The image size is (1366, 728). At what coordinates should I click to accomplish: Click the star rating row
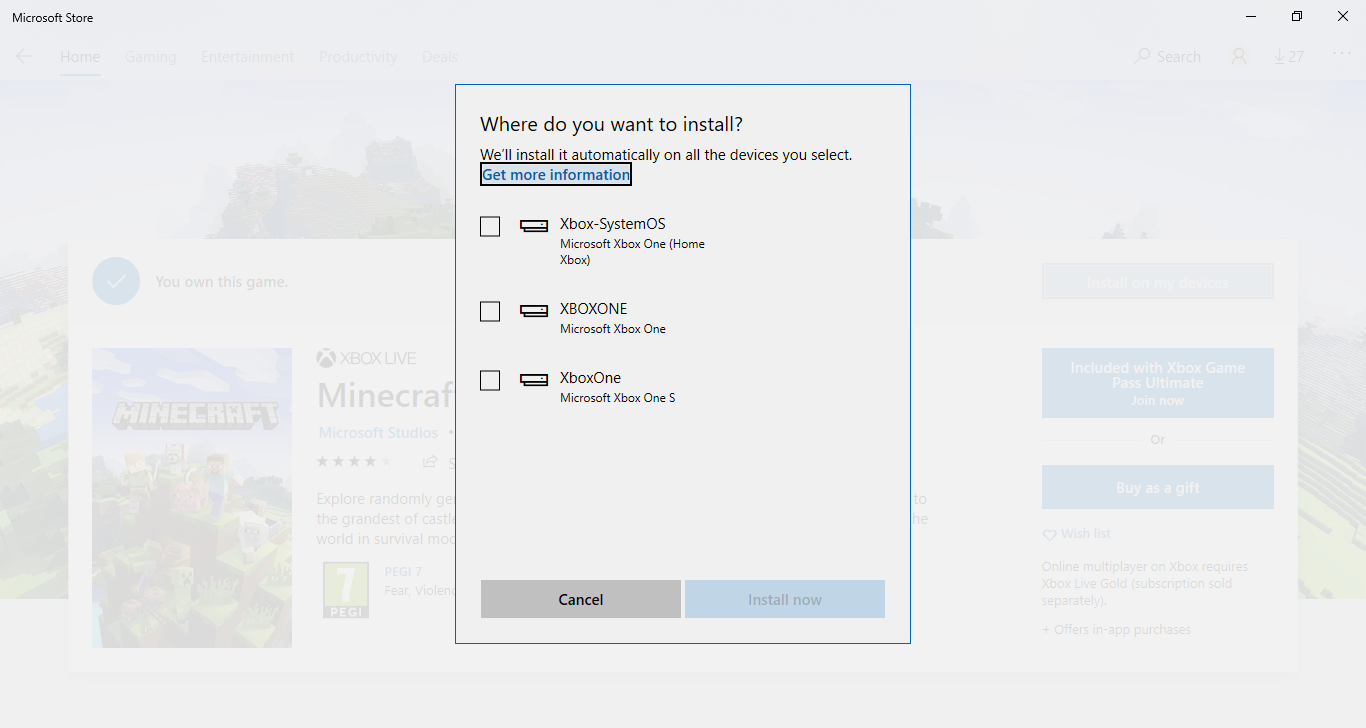354,462
